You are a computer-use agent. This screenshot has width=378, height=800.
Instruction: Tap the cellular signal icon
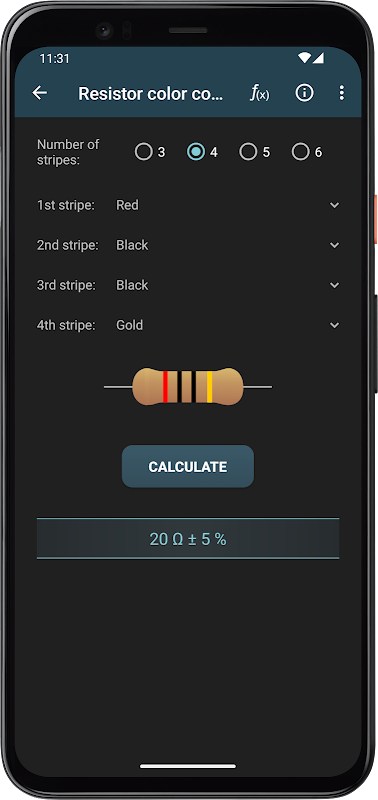pyautogui.click(x=318, y=58)
